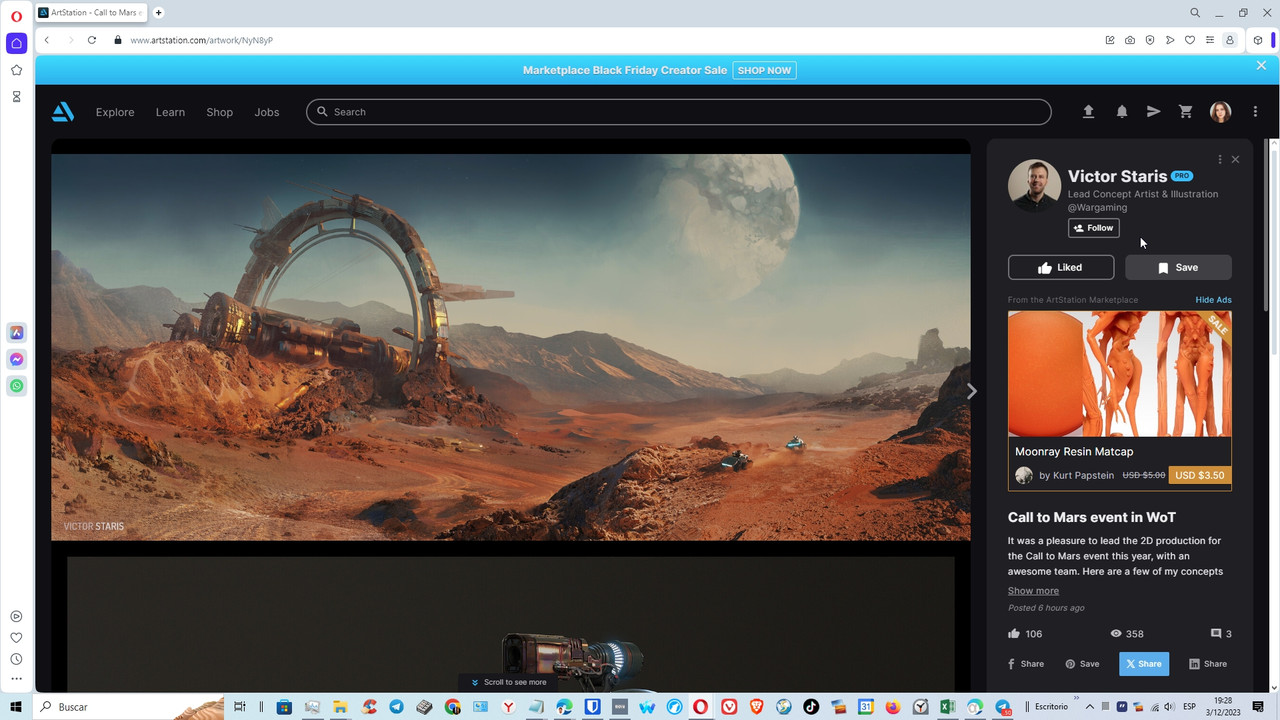Open the upload artwork icon
Image resolution: width=1280 pixels, height=720 pixels.
coord(1089,112)
